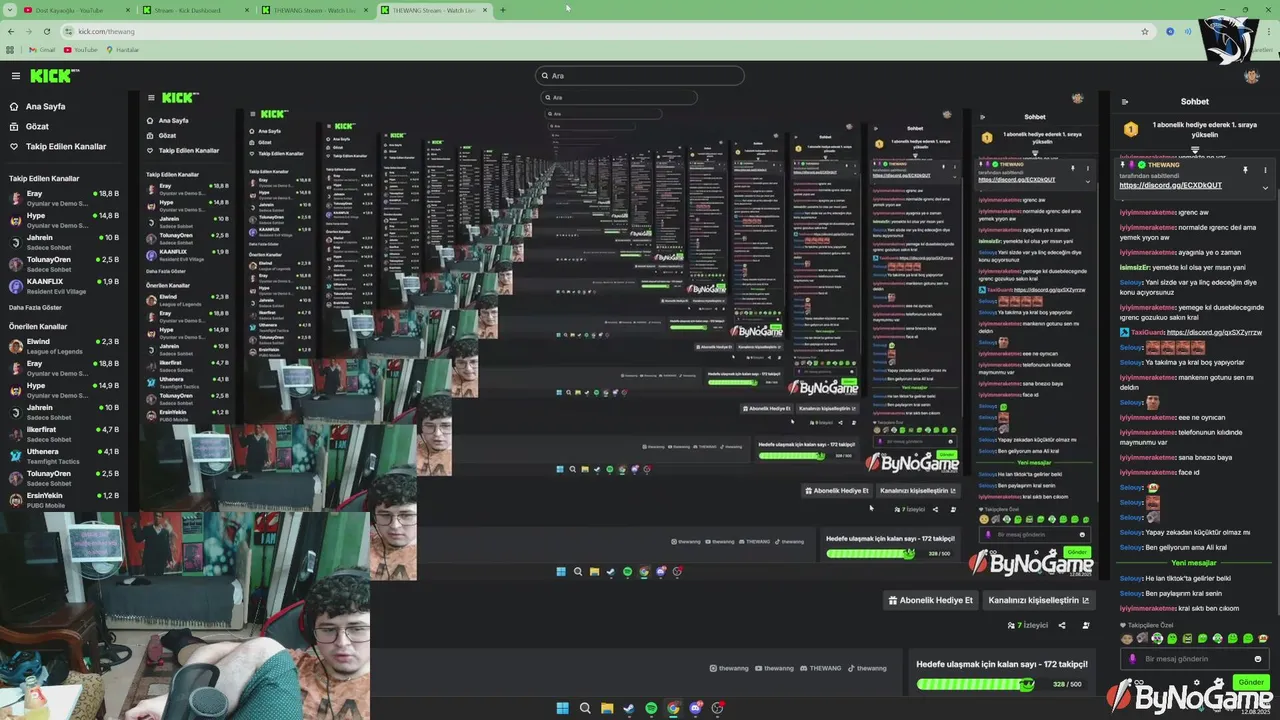This screenshot has width=1280, height=720.
Task: Open Takip Edilen Kanallar in outermost sidebar
Action: click(x=58, y=146)
